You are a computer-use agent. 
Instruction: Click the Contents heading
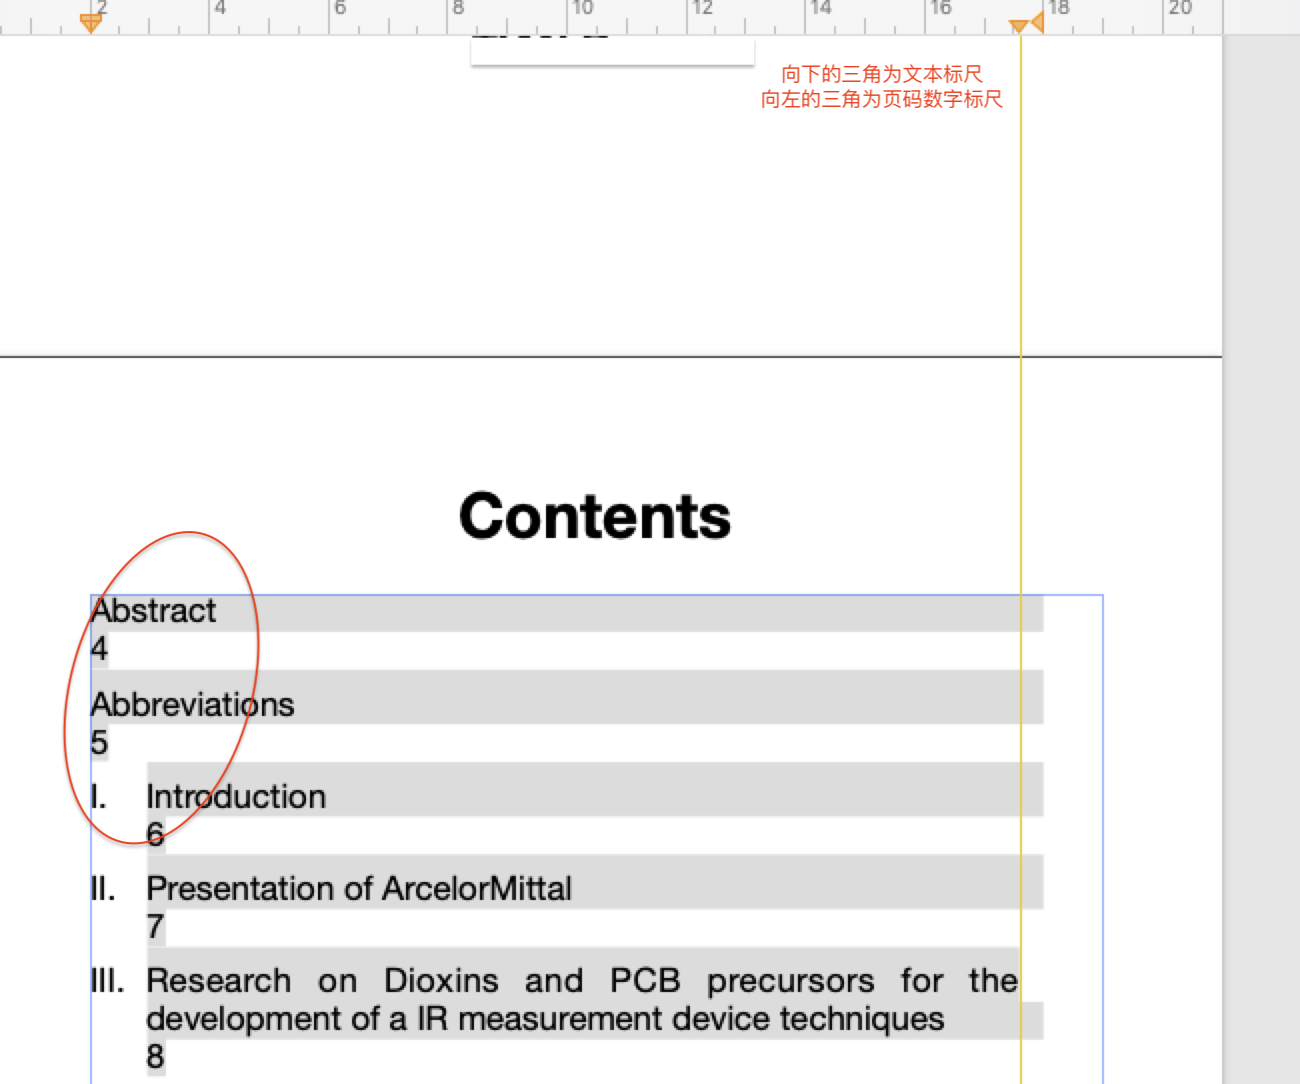point(594,516)
